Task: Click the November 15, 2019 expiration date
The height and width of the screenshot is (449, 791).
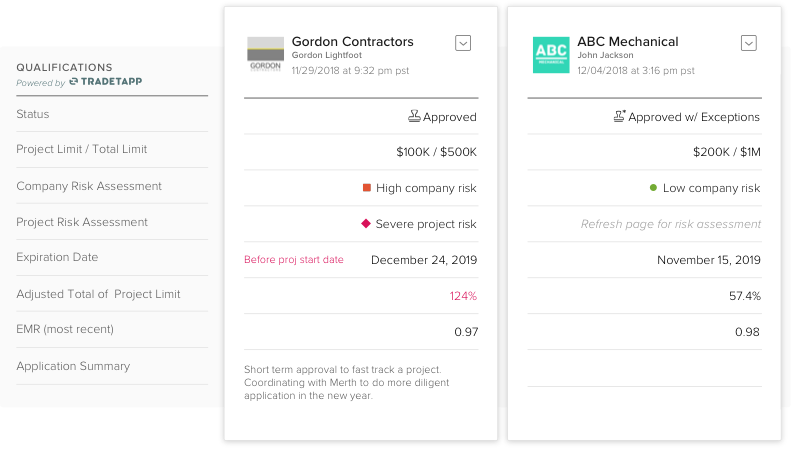Action: (708, 260)
